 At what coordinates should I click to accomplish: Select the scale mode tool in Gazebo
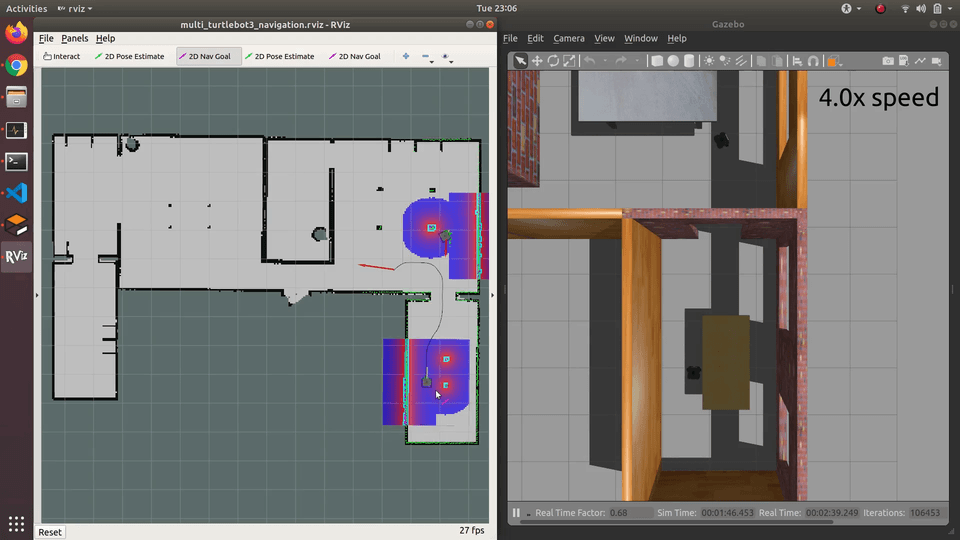[x=569, y=61]
